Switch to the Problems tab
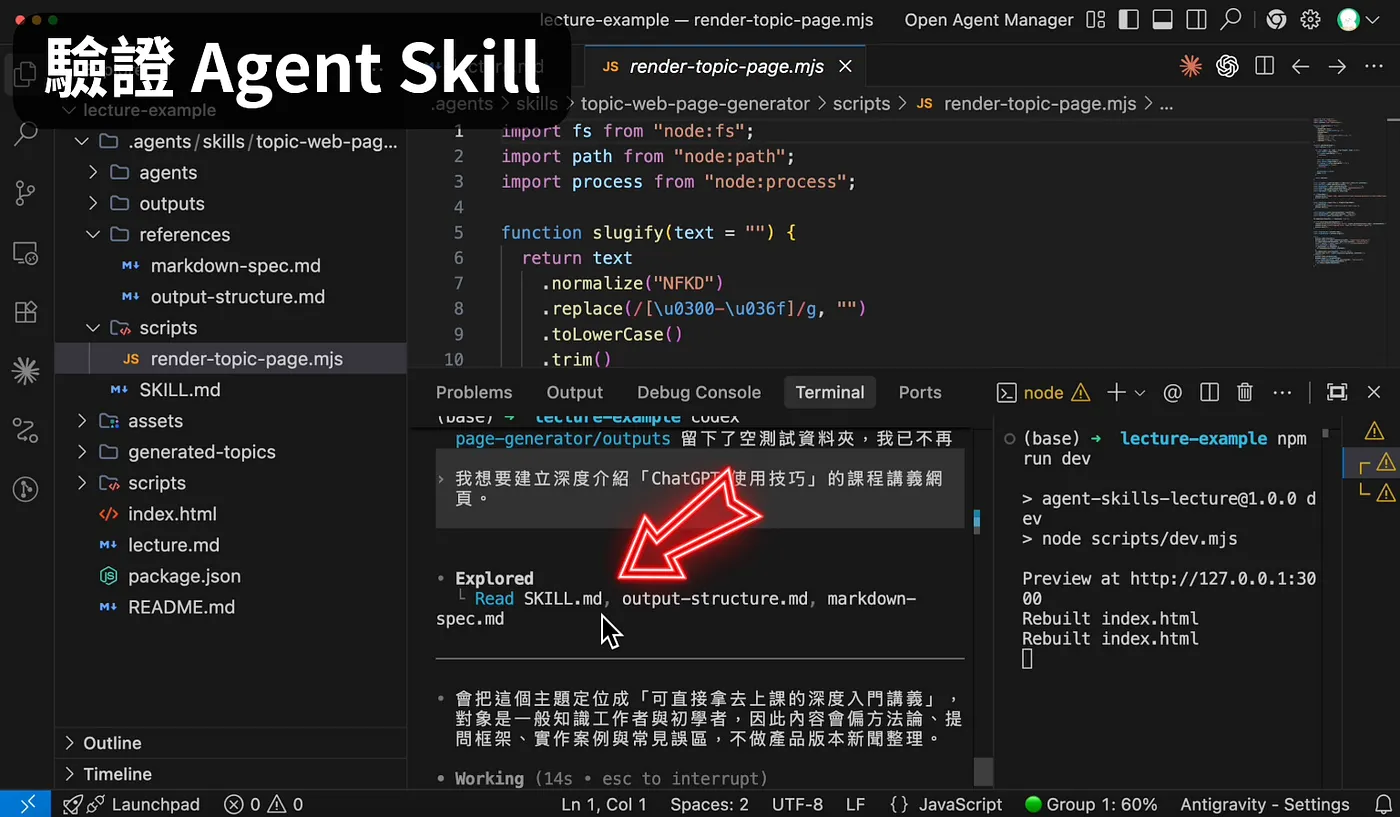This screenshot has height=817, width=1400. coord(474,393)
